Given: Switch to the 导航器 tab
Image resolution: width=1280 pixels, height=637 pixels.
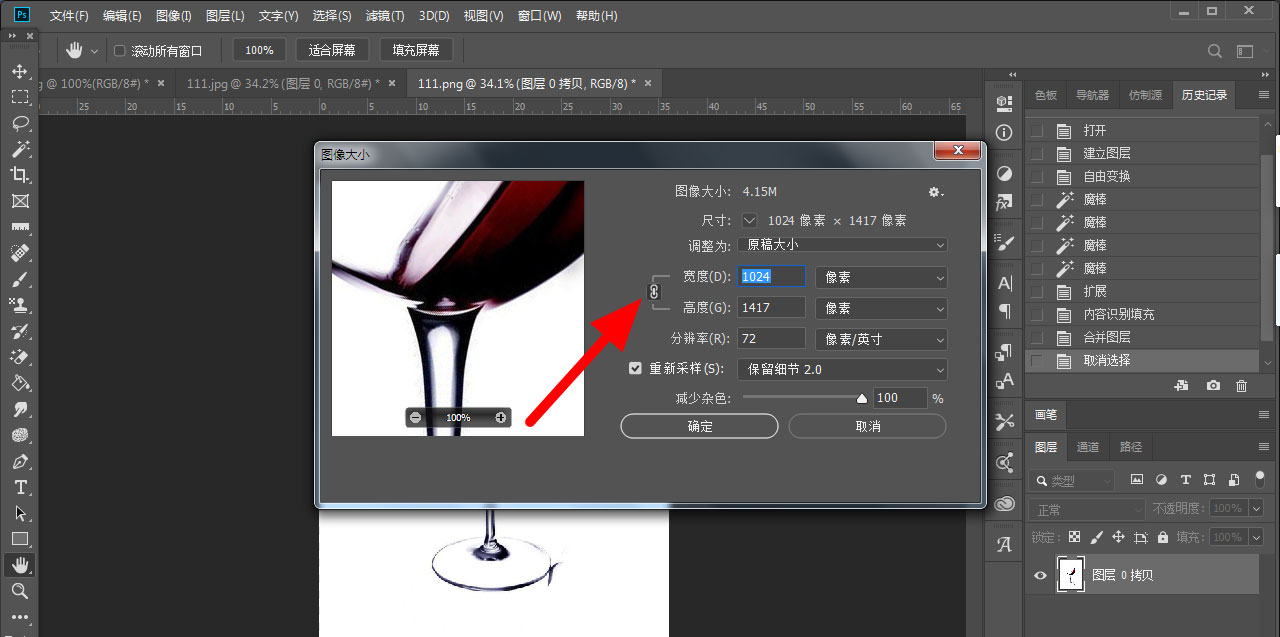Looking at the screenshot, I should tap(1092, 95).
